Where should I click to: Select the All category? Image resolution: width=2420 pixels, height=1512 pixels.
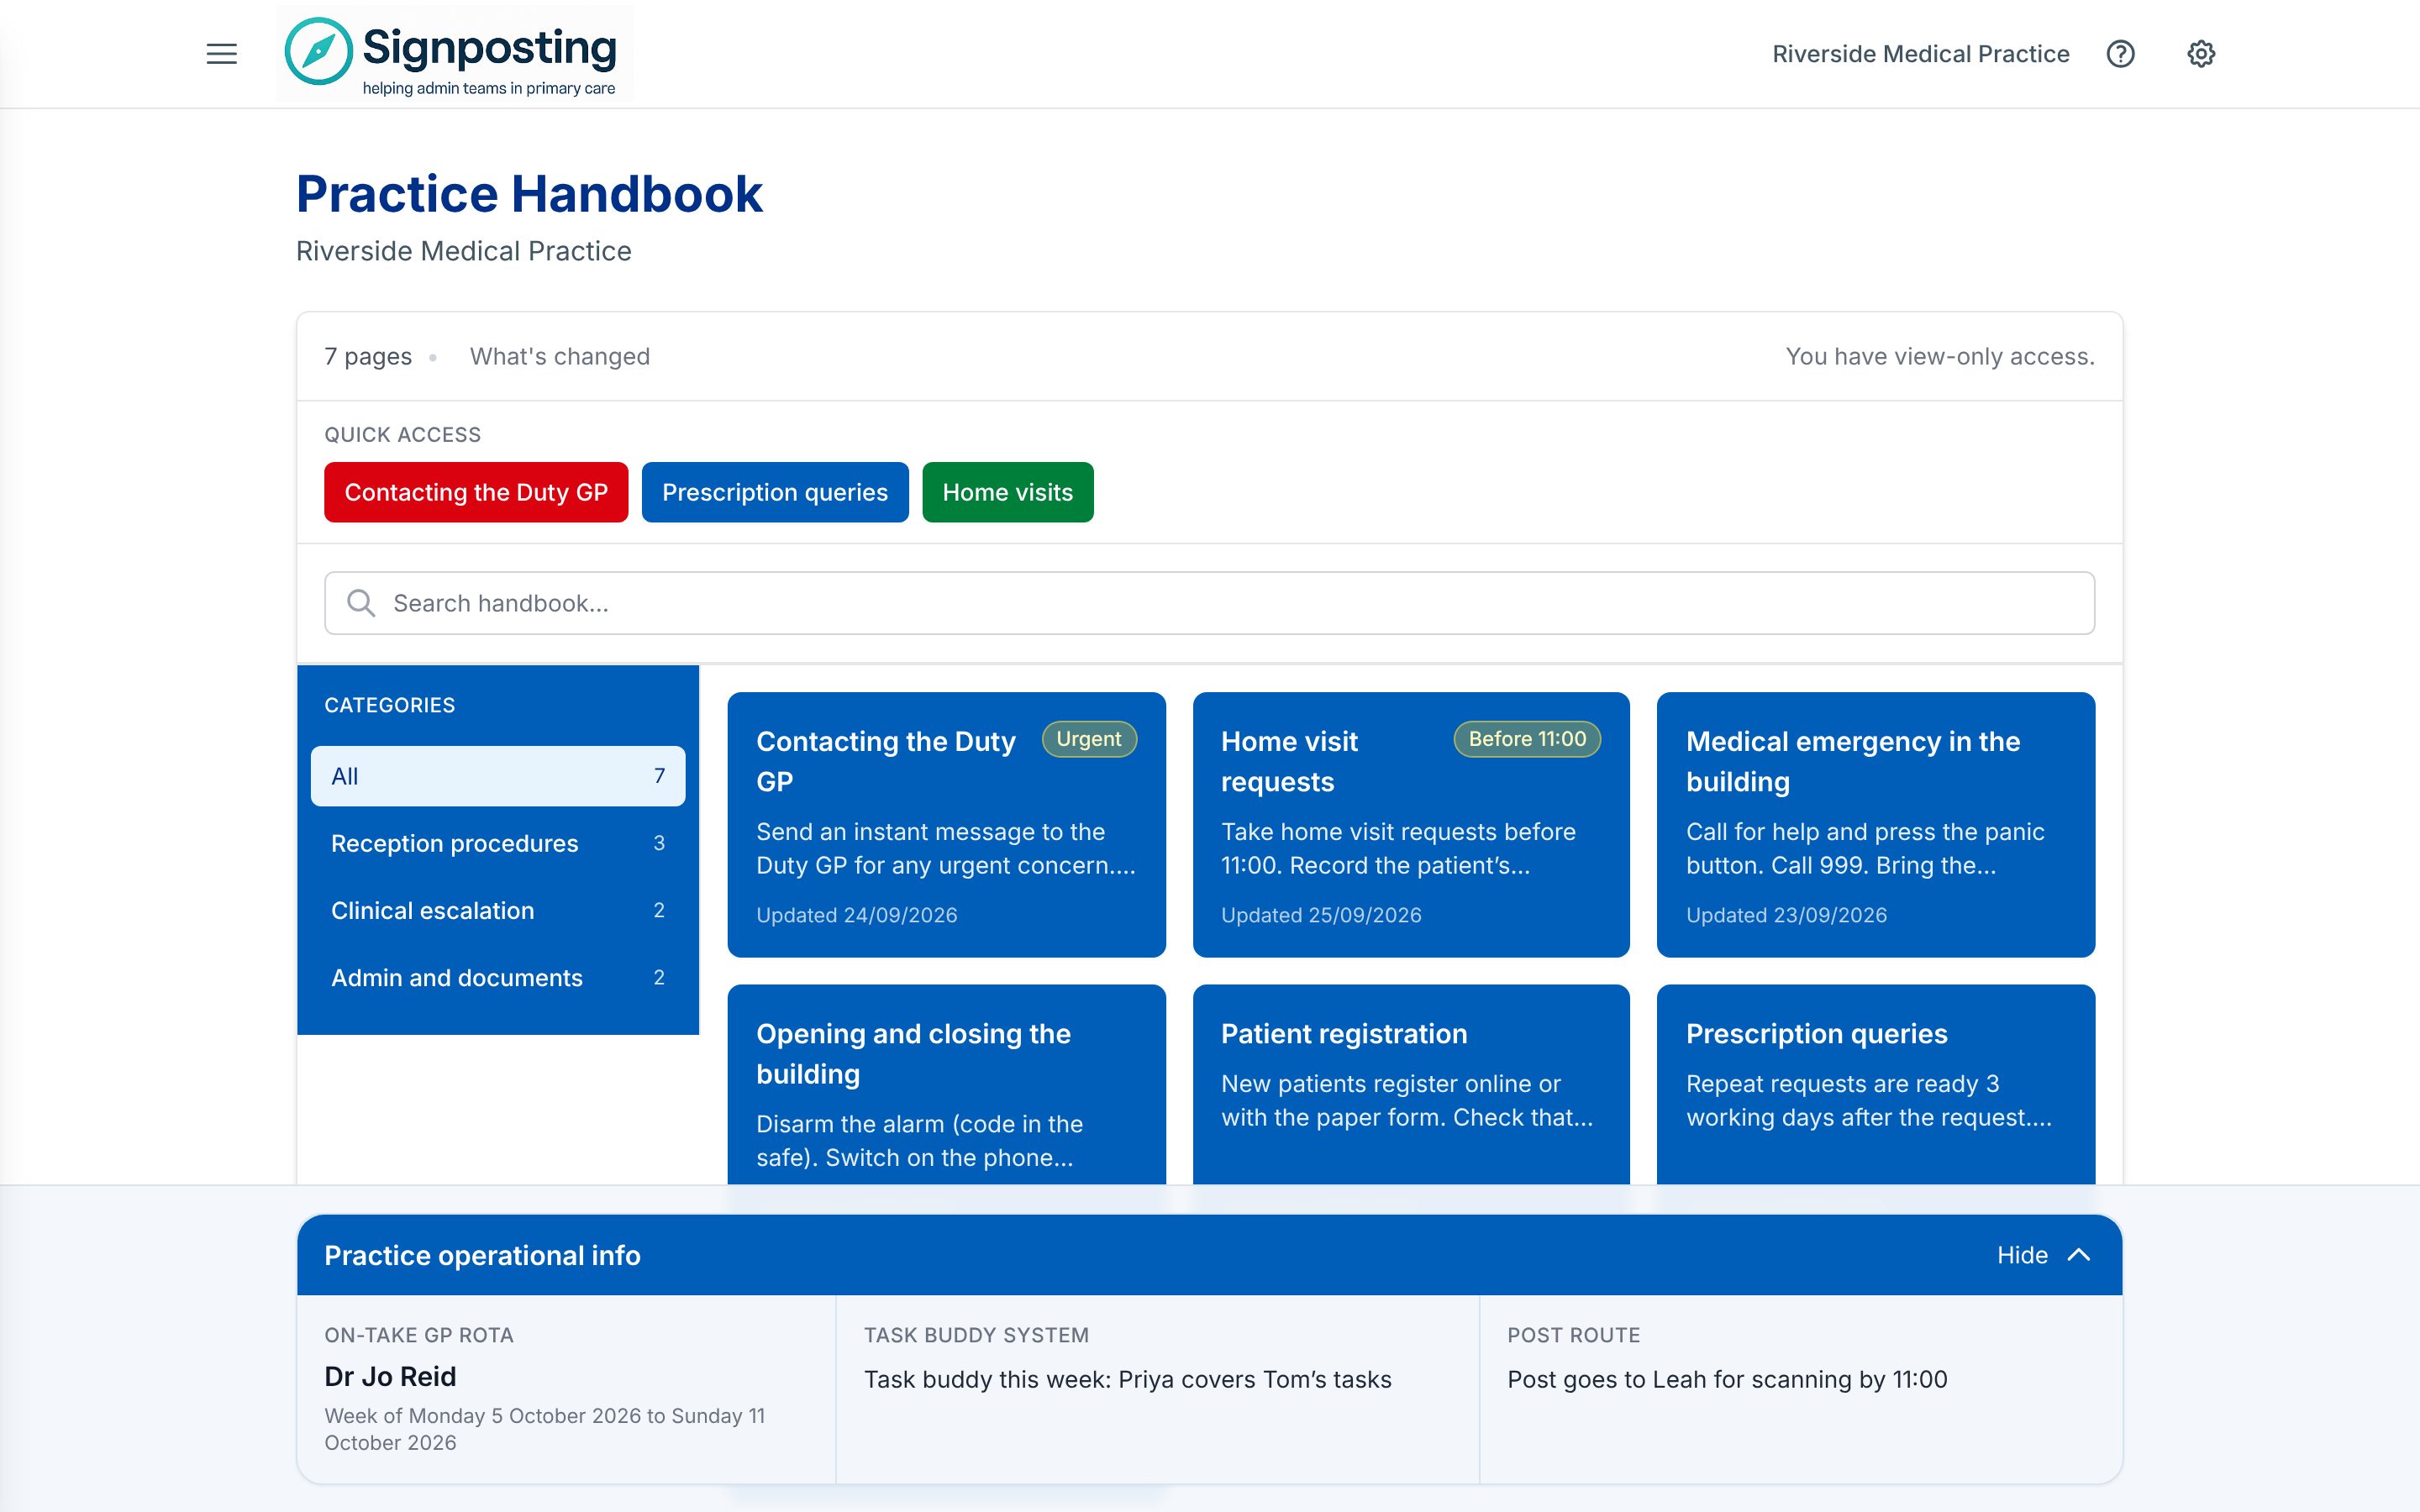(x=498, y=776)
